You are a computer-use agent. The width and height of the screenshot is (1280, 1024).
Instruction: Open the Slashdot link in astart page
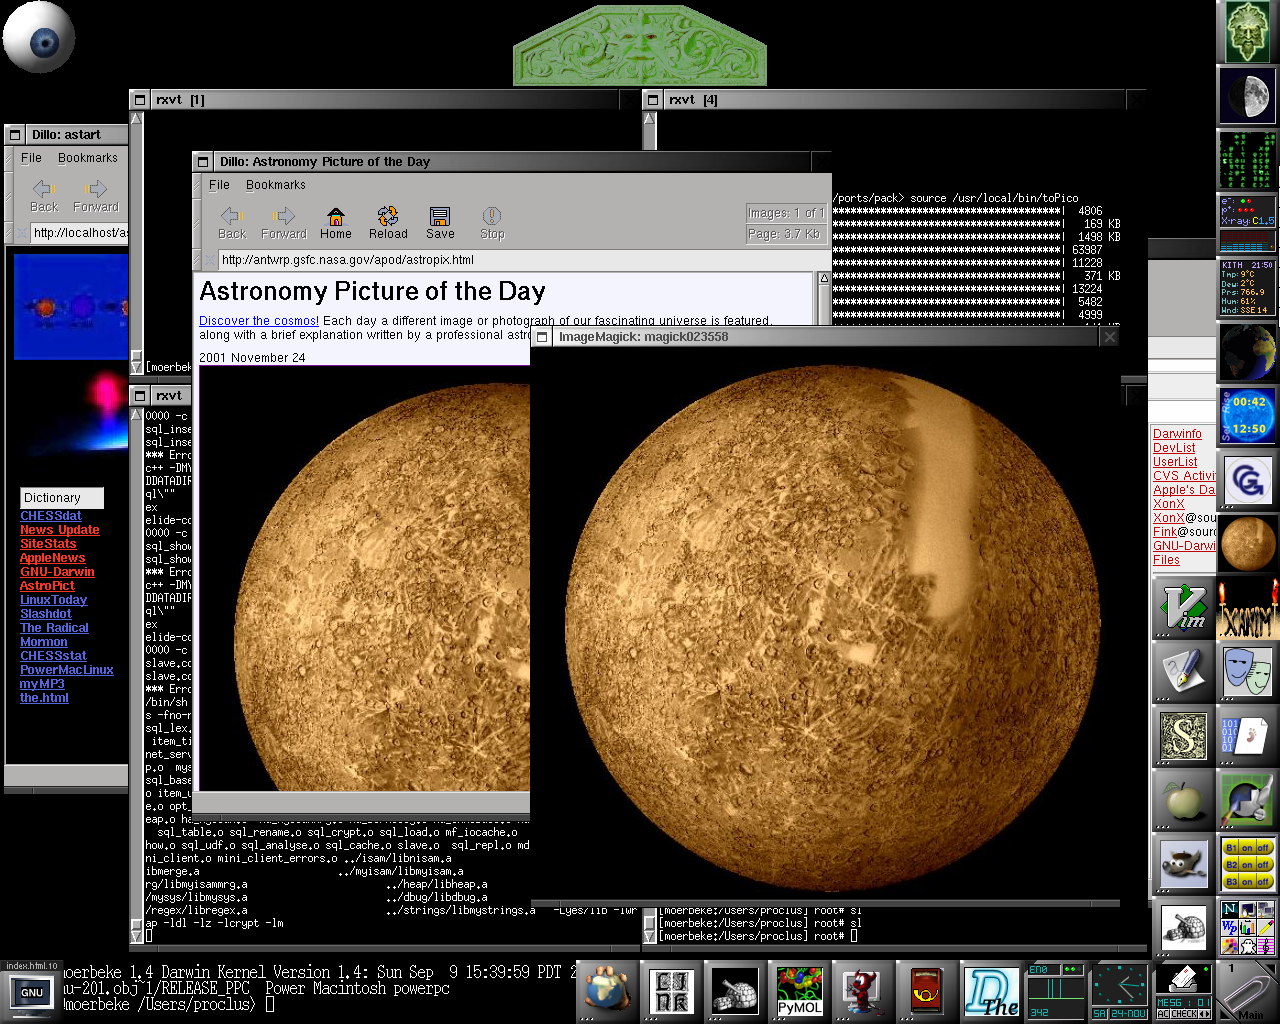(x=46, y=614)
